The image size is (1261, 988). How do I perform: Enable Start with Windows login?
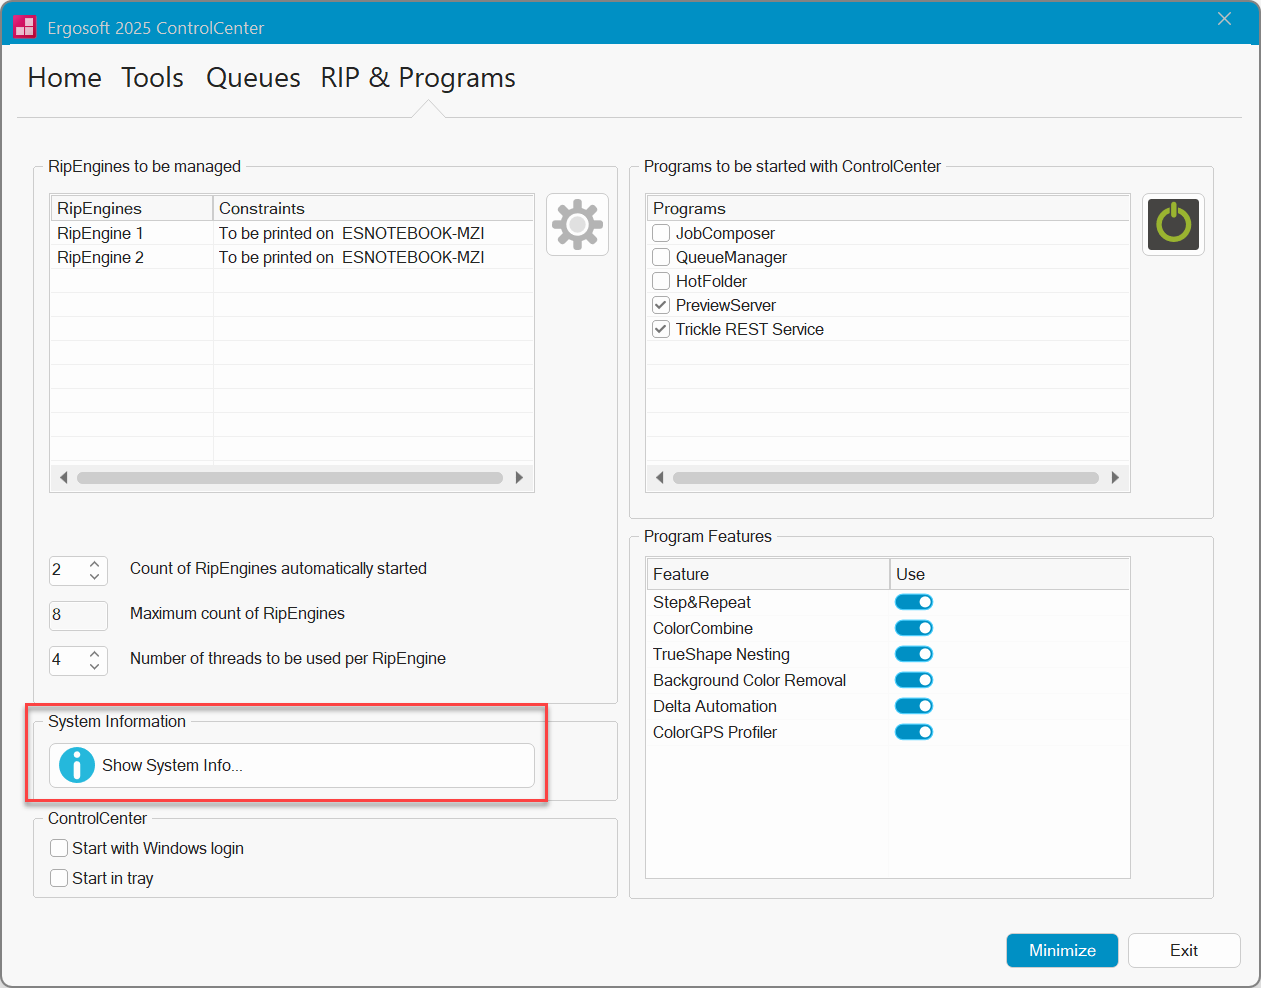click(59, 848)
